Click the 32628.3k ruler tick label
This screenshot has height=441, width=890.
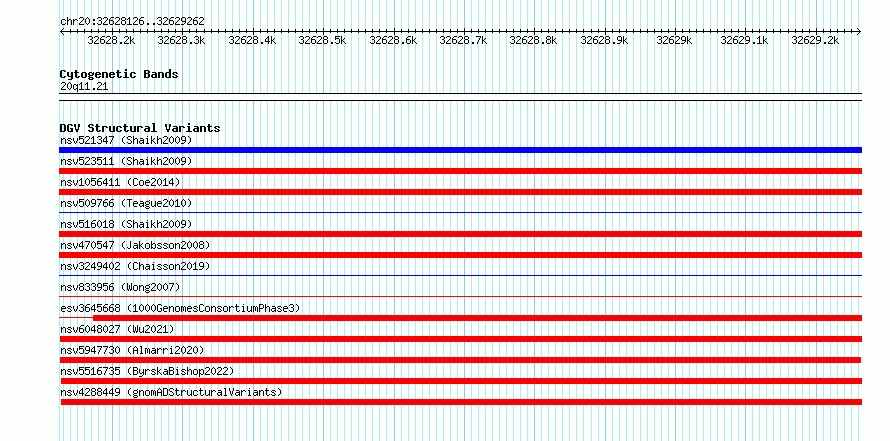point(181,40)
